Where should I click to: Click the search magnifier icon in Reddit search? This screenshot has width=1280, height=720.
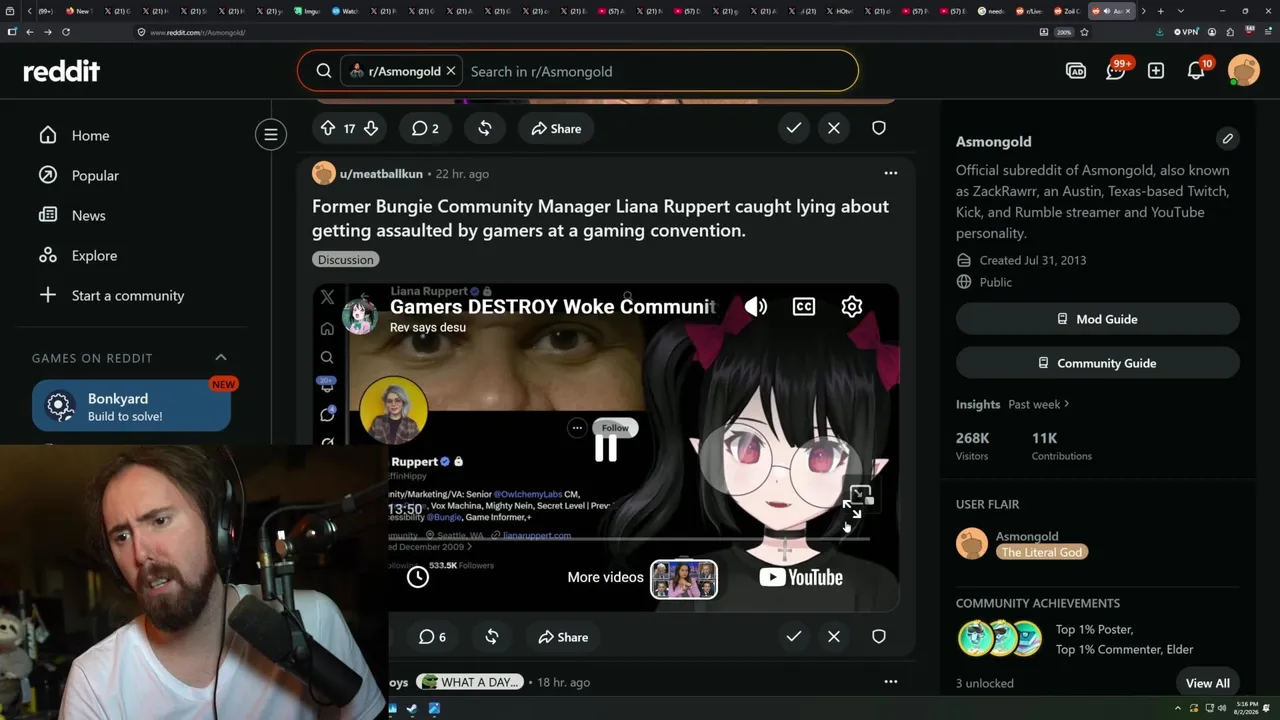tap(324, 71)
